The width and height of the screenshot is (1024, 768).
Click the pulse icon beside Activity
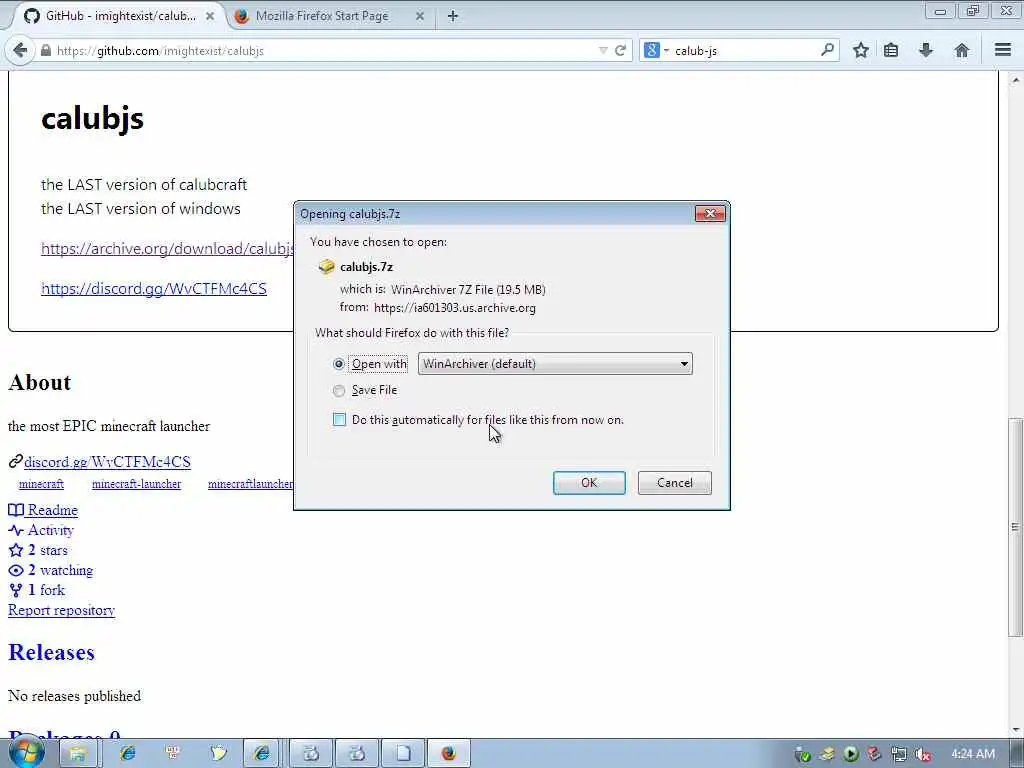(x=16, y=530)
